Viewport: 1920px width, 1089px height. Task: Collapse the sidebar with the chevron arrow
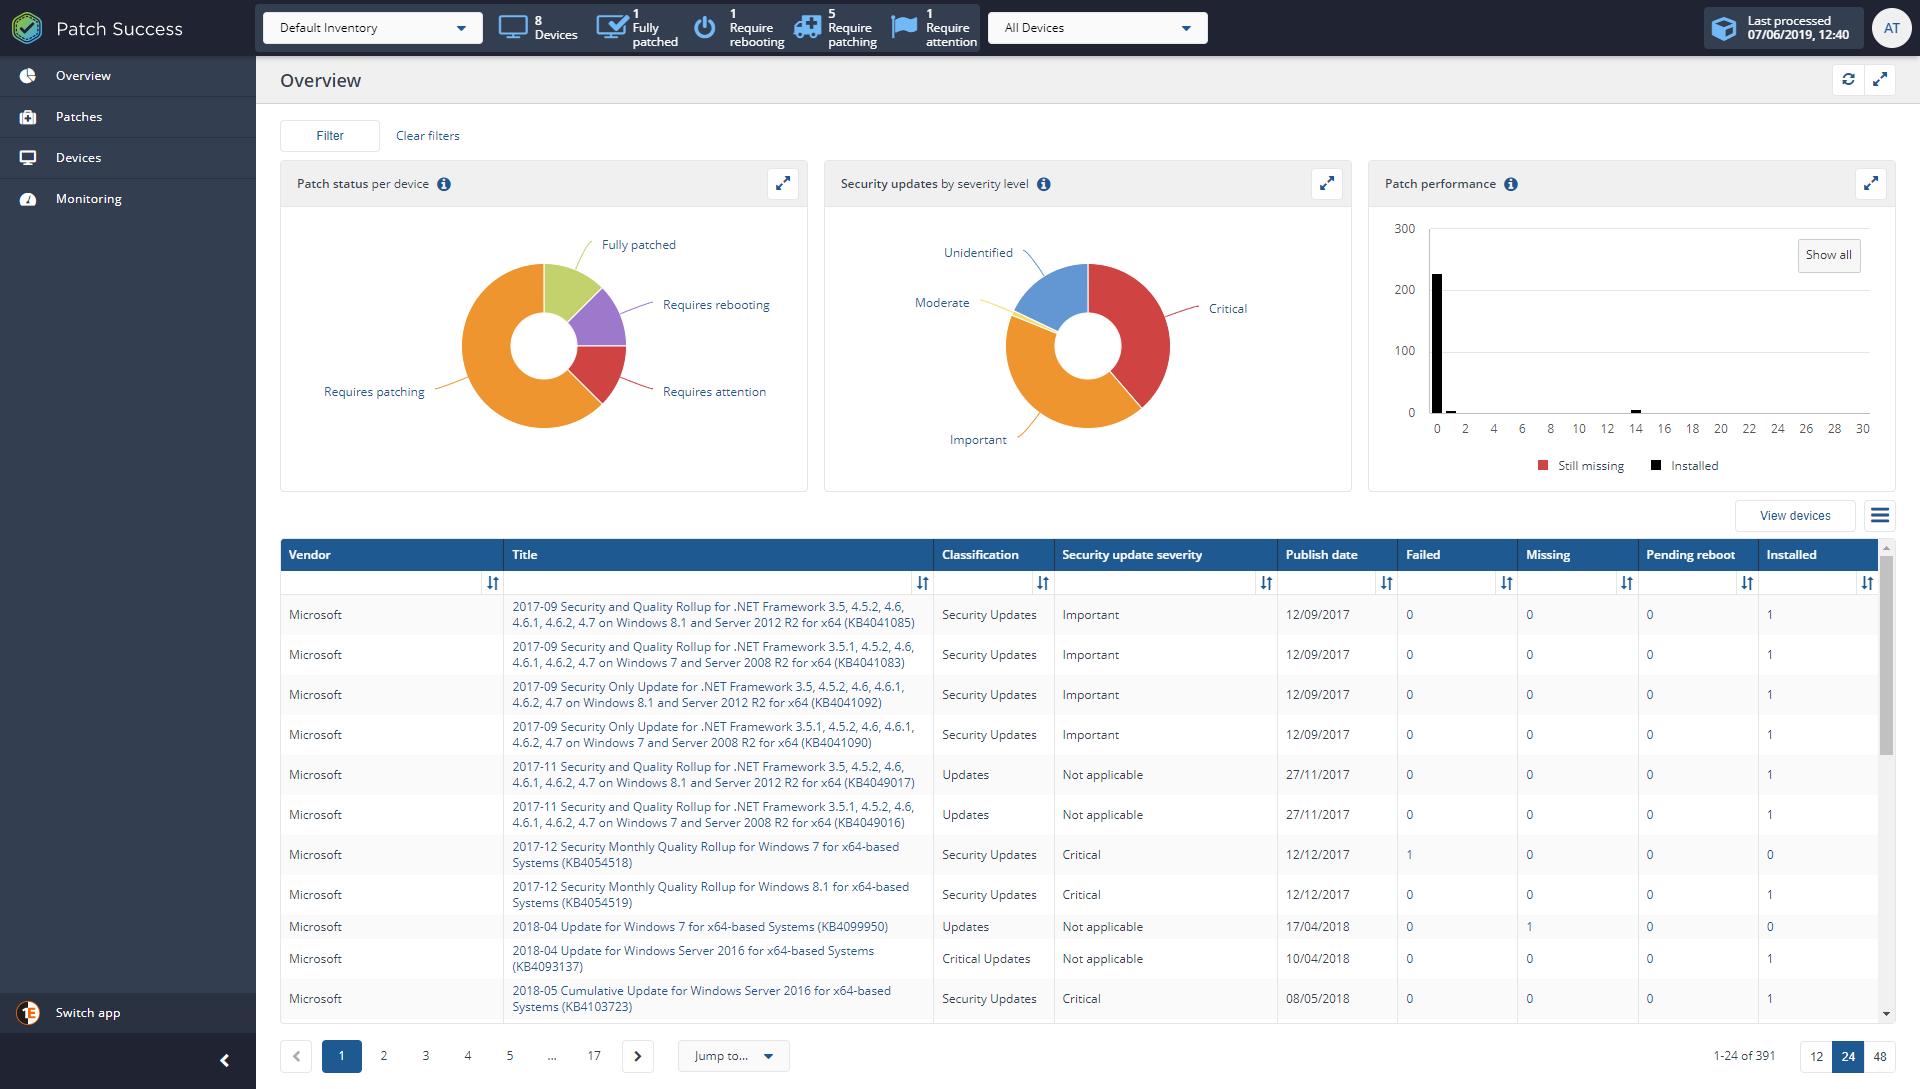tap(225, 1061)
